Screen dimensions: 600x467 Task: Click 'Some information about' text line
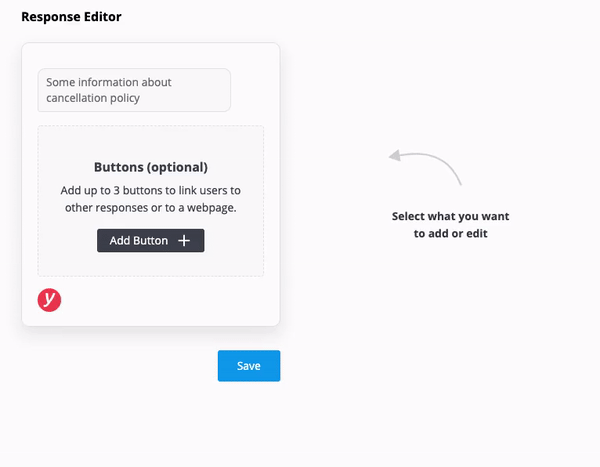point(109,82)
